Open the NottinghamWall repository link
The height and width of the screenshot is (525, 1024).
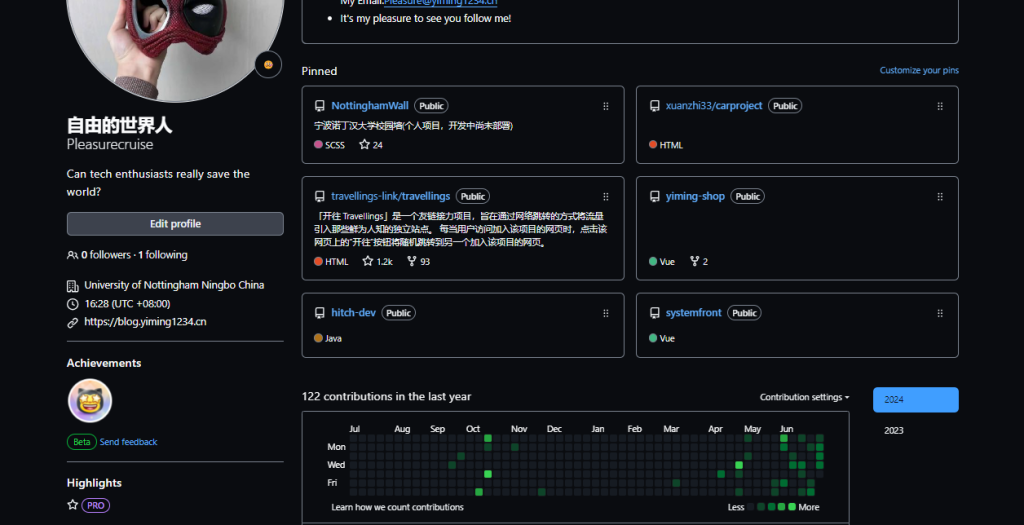pos(370,106)
